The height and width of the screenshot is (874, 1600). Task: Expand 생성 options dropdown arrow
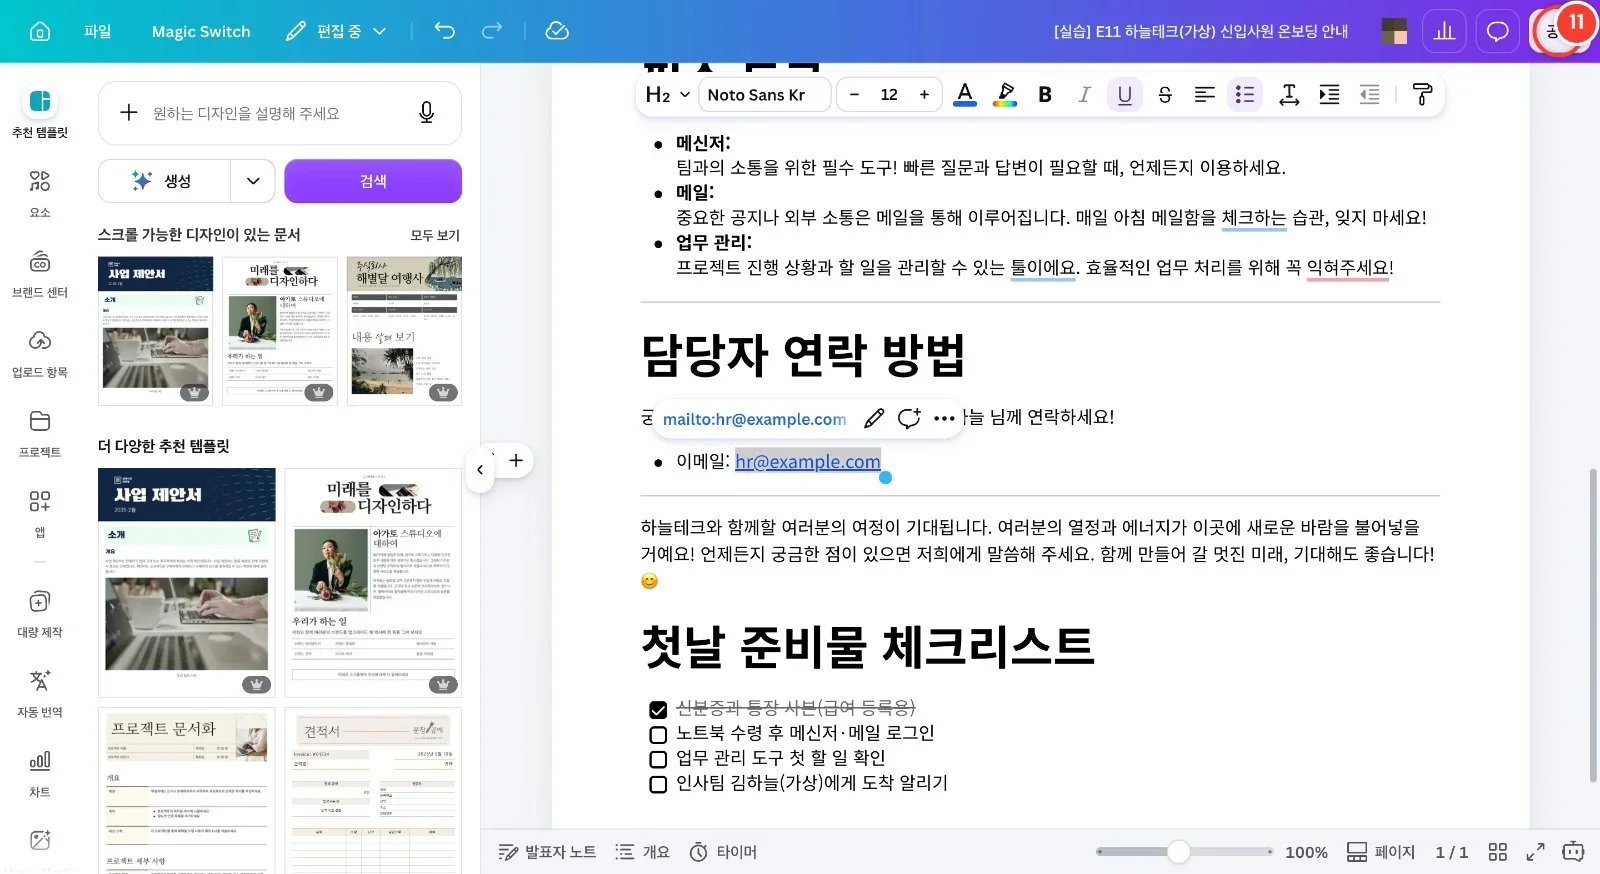click(253, 181)
